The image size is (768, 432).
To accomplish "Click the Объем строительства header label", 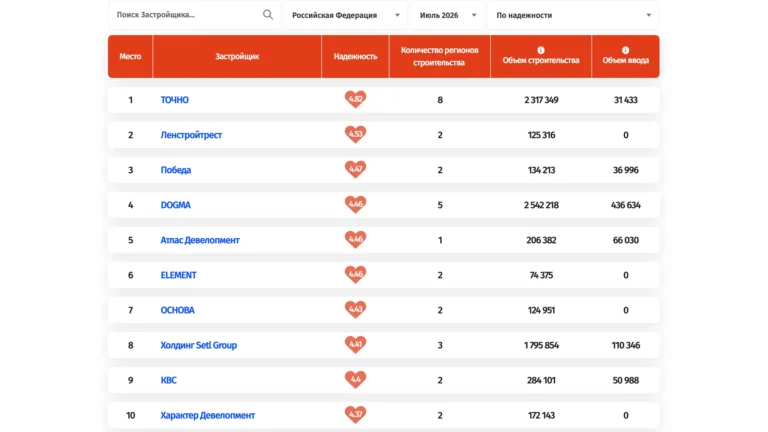I will click(541, 60).
